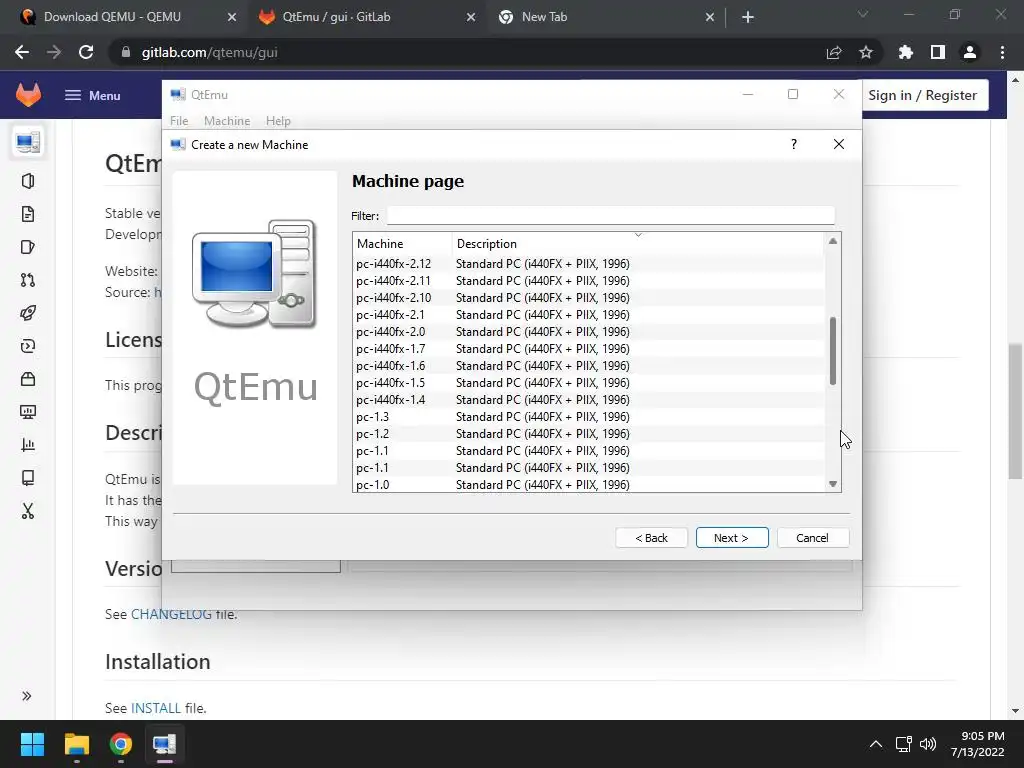Go back with the browser back arrow
This screenshot has height=768, width=1024.
pos(22,52)
